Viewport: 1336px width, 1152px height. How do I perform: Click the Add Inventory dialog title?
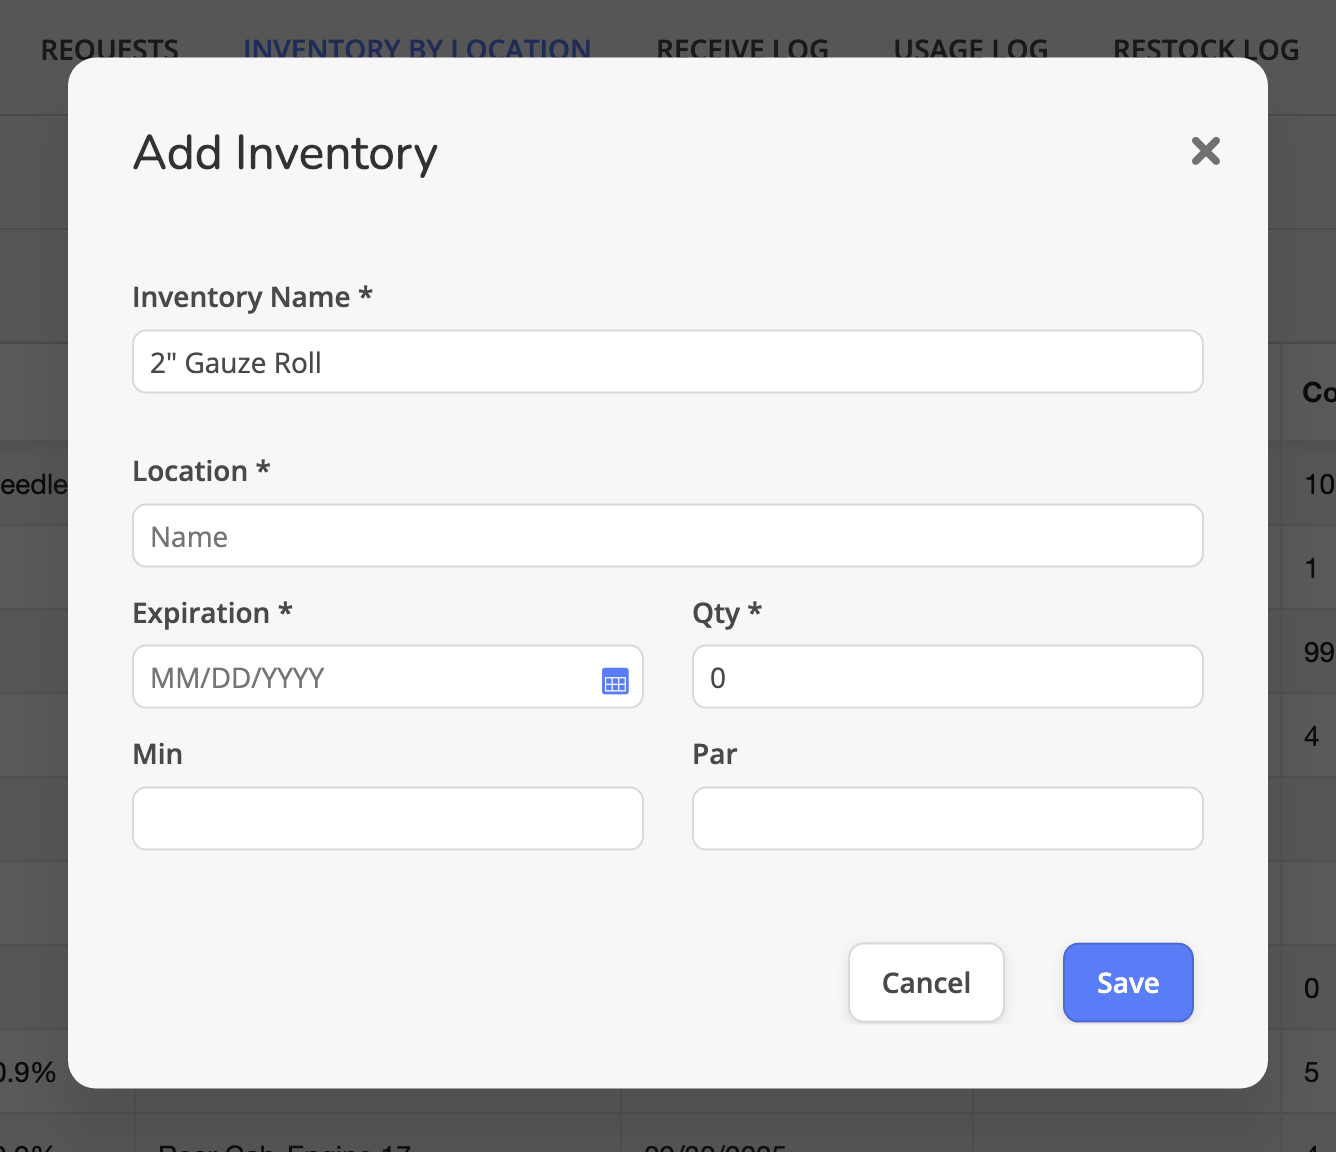[285, 153]
